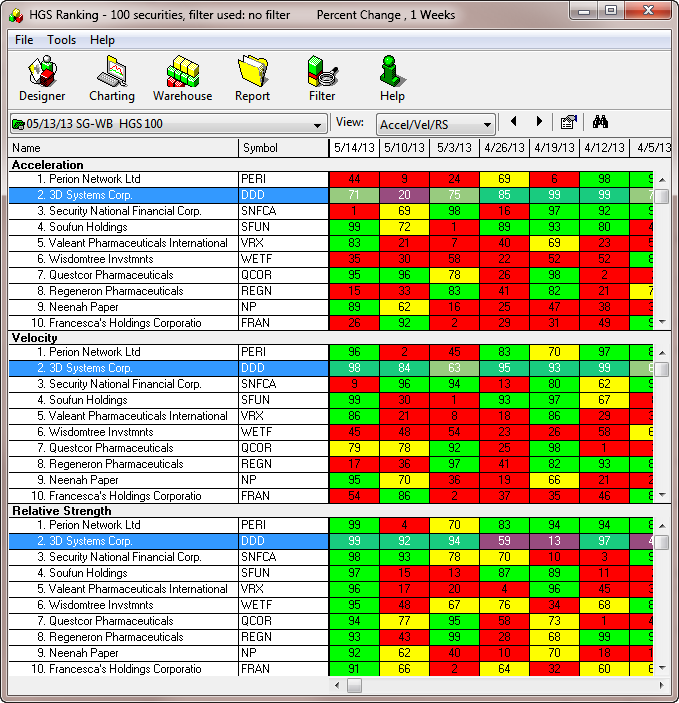Launch the Charting tool
This screenshot has height=703, width=679.
tap(112, 79)
